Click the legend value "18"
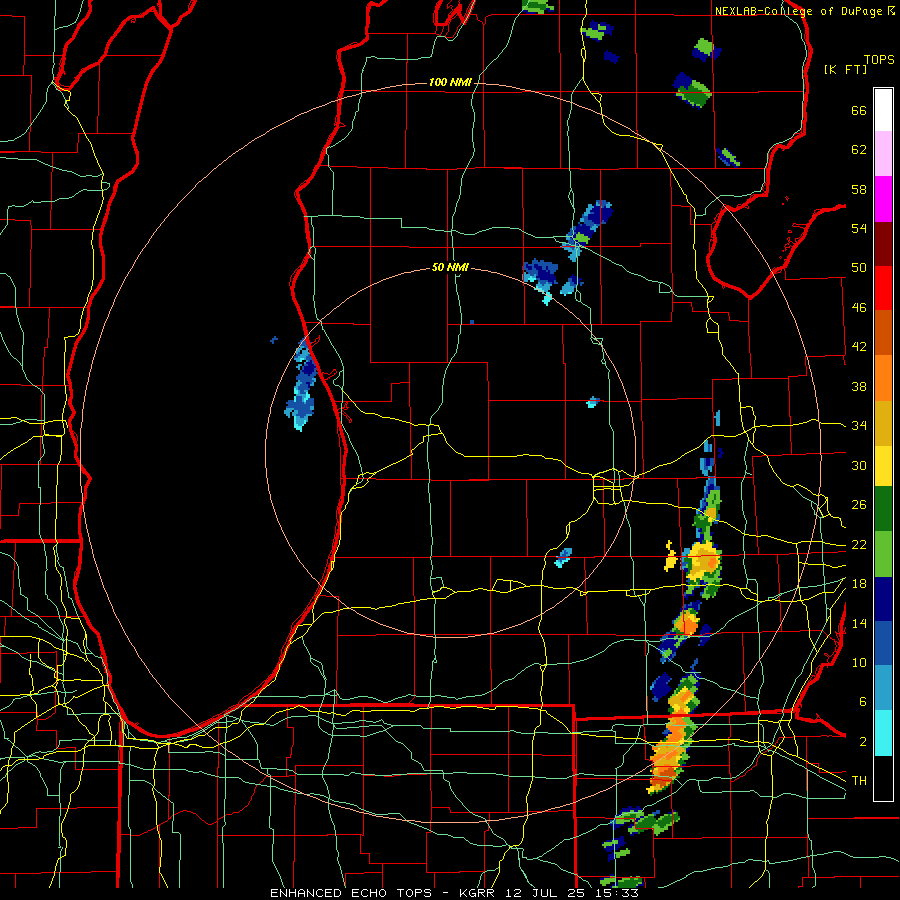 859,584
